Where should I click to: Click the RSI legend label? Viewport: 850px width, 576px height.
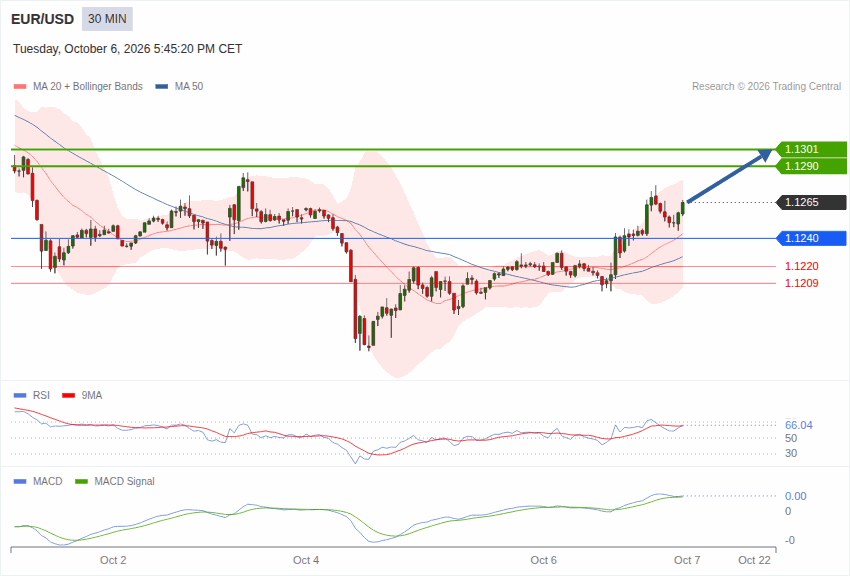click(41, 395)
